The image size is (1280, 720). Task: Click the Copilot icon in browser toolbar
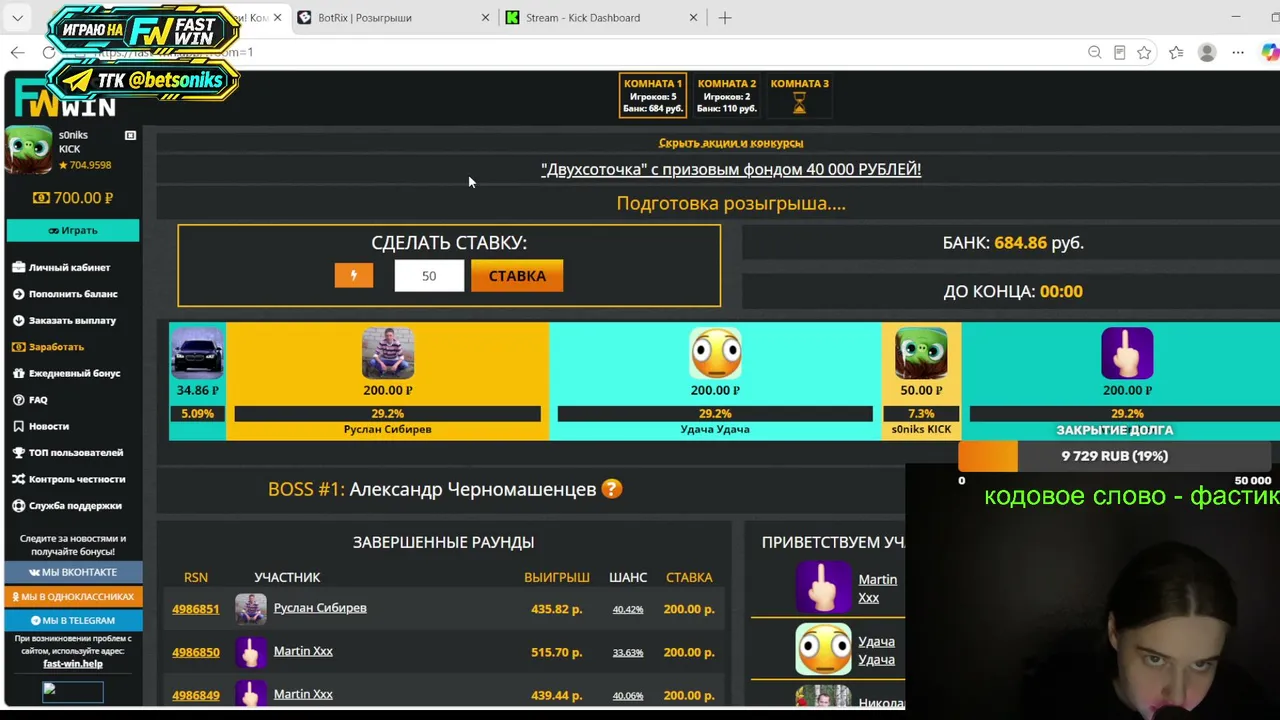click(1270, 52)
